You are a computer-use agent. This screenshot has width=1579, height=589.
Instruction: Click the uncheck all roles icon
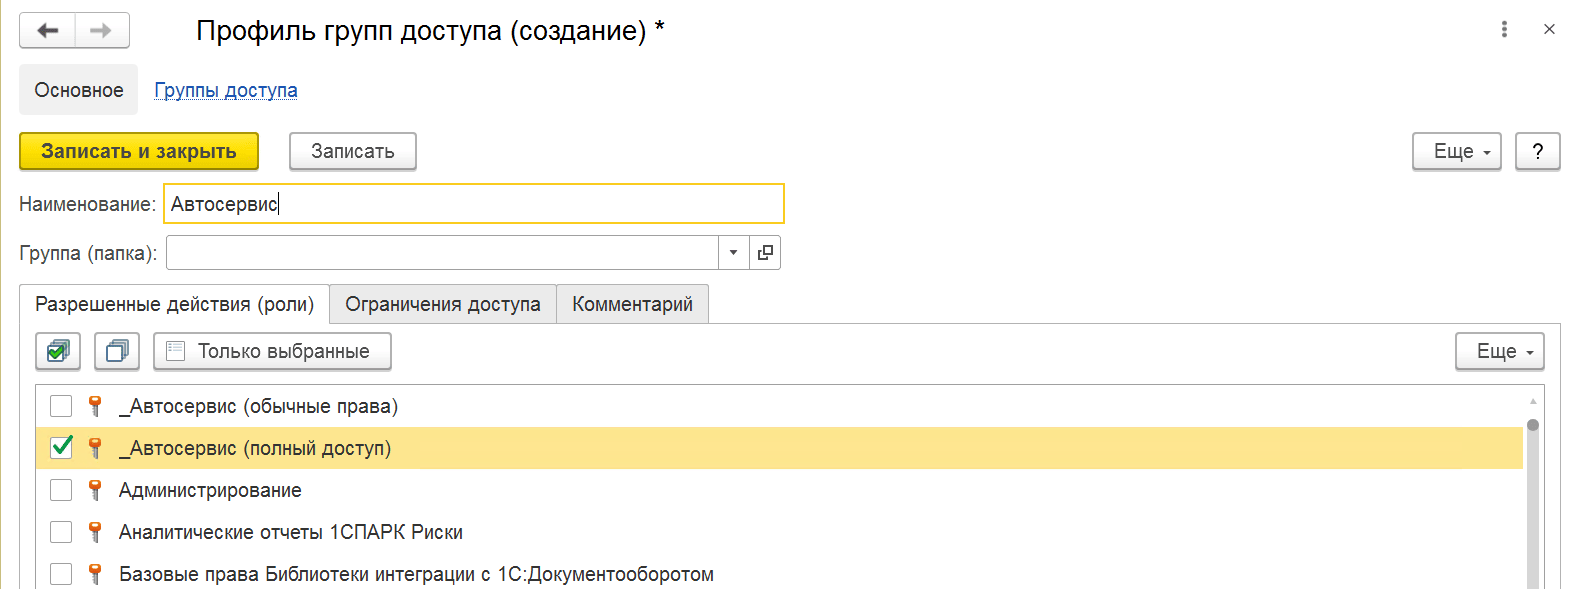click(117, 351)
